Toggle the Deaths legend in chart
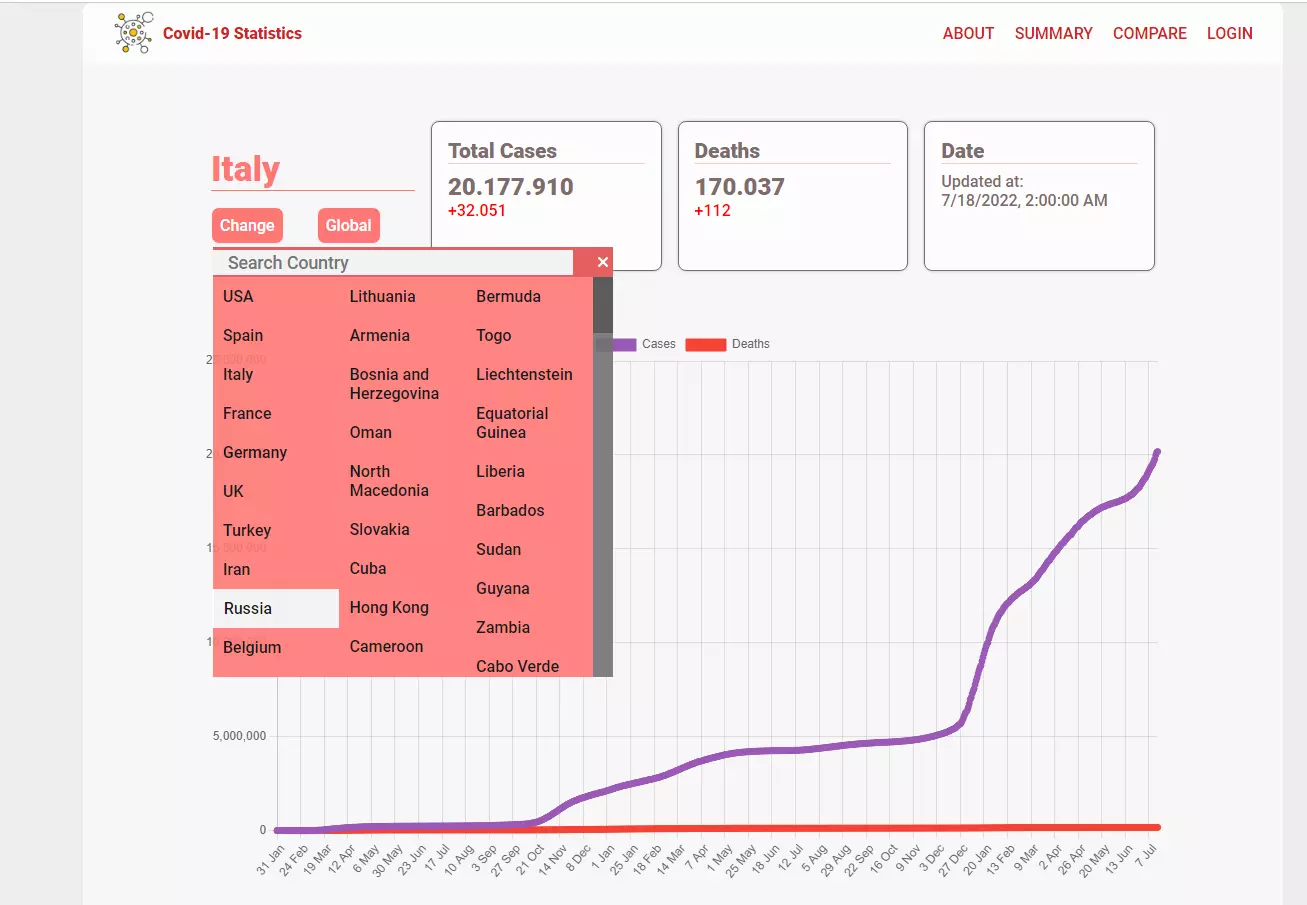The height and width of the screenshot is (905, 1307). [750, 344]
